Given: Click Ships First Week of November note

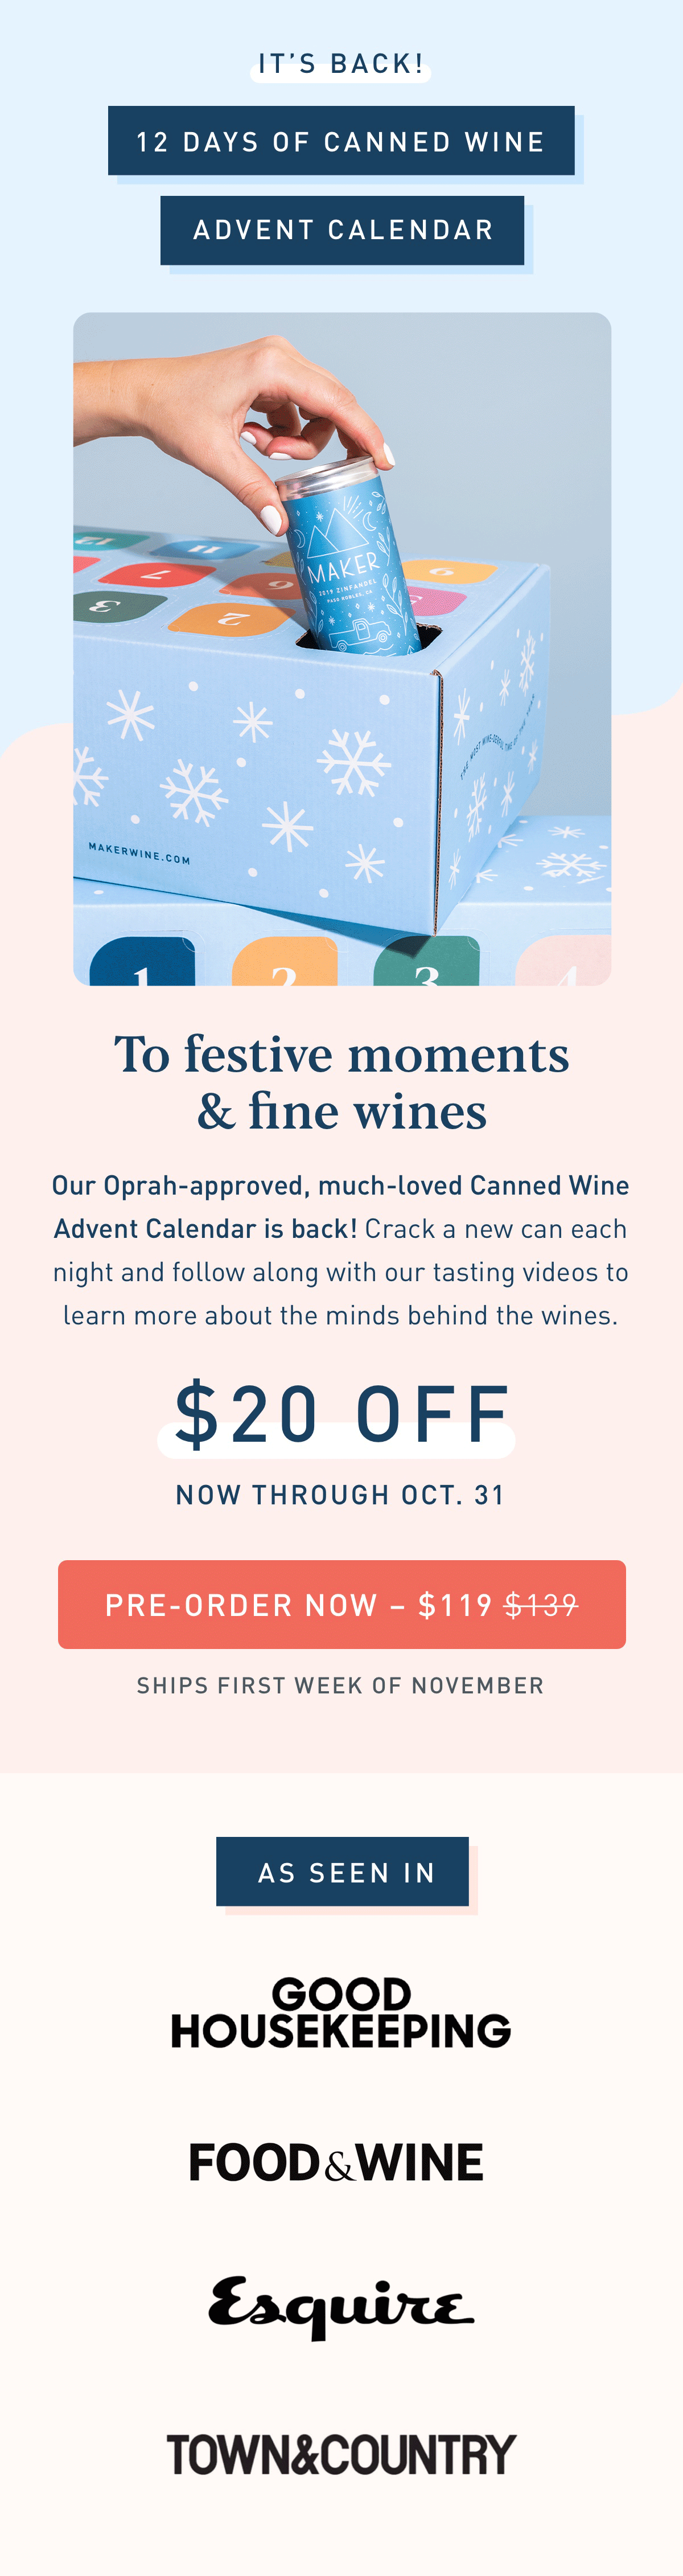Looking at the screenshot, I should click(x=341, y=1685).
